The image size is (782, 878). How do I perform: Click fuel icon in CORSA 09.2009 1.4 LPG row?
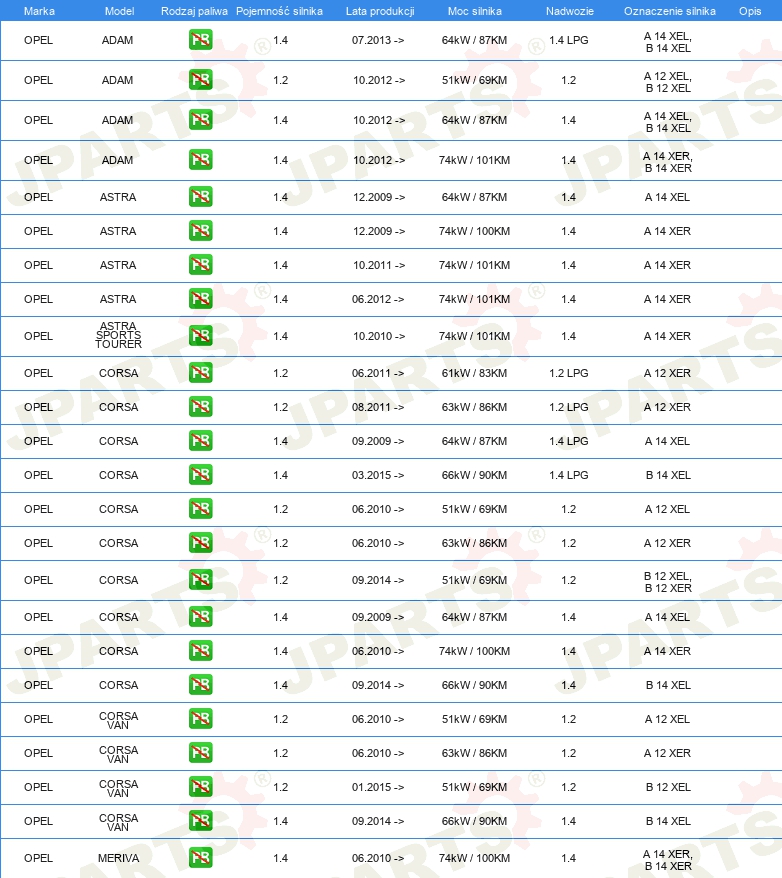[x=200, y=441]
